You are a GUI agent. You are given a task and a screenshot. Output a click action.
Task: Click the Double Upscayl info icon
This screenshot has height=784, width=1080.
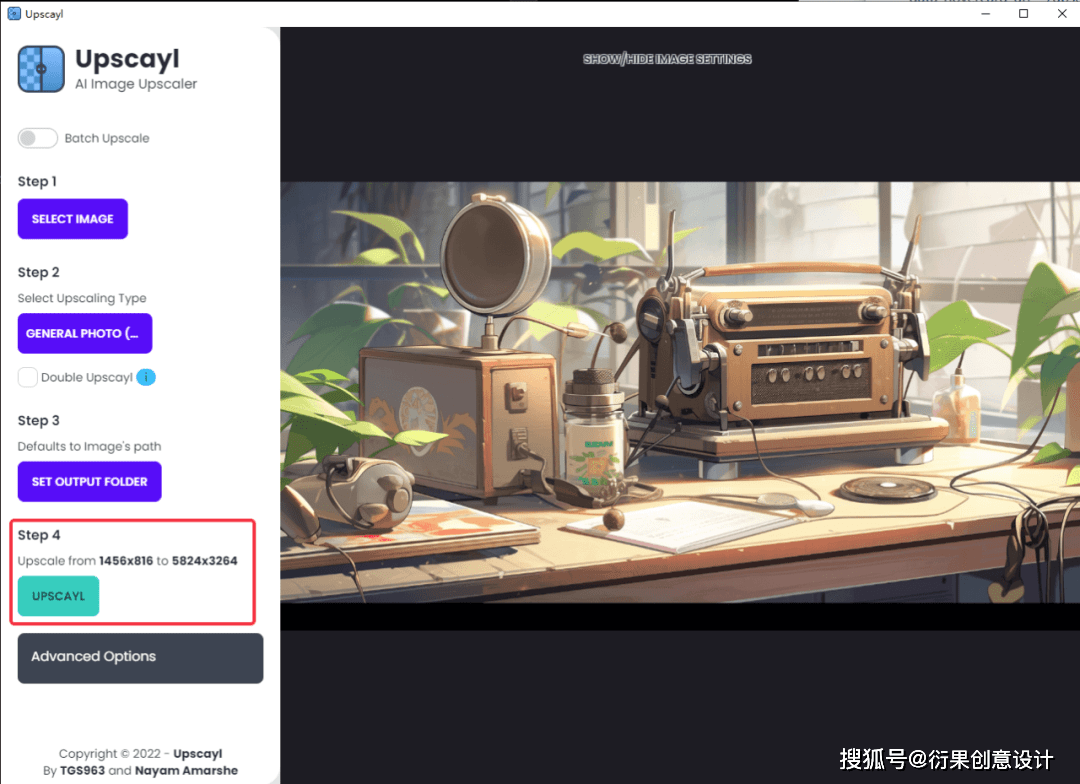click(146, 377)
